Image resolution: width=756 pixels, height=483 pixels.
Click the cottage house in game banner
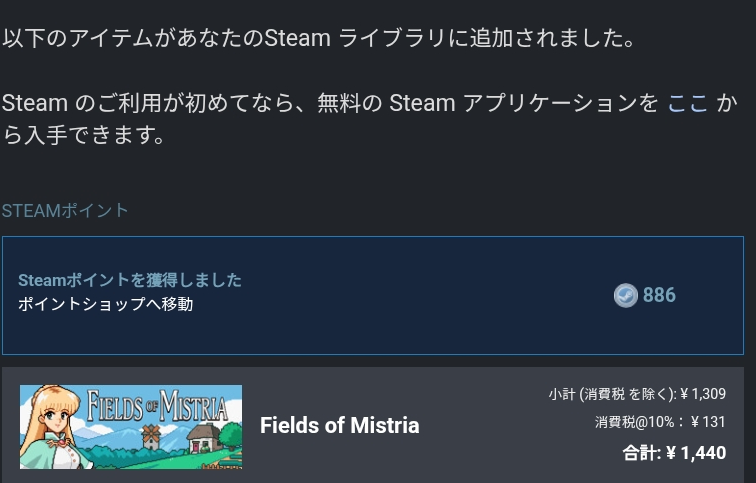(204, 438)
